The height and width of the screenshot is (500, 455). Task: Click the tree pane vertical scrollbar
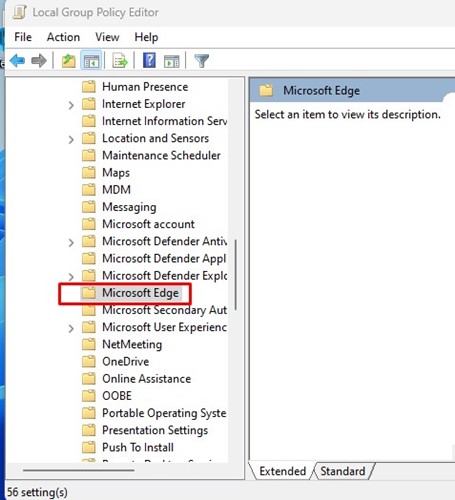236,275
